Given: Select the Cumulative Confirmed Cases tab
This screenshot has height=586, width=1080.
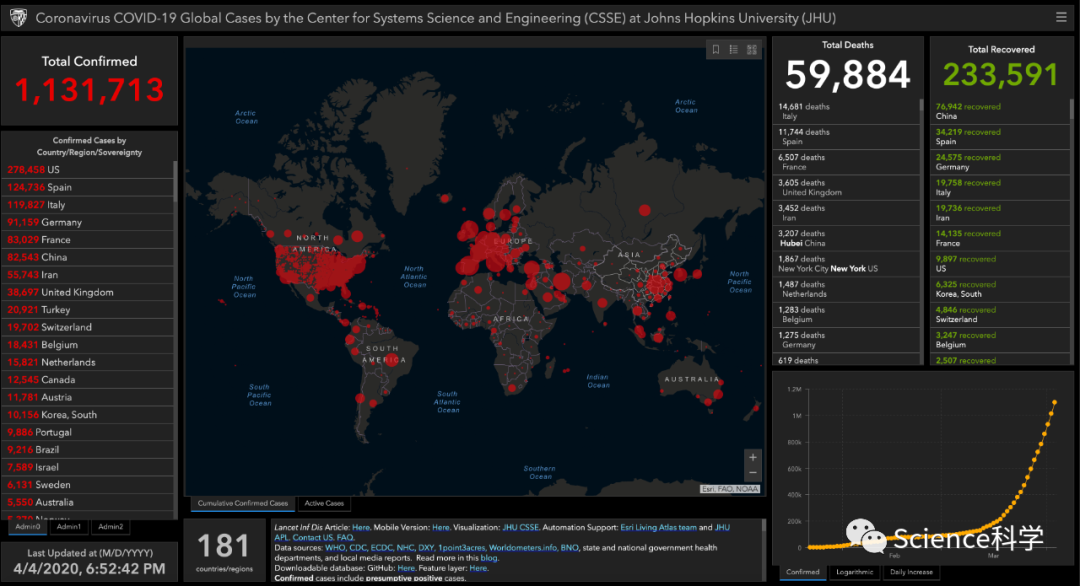Looking at the screenshot, I should (x=242, y=503).
